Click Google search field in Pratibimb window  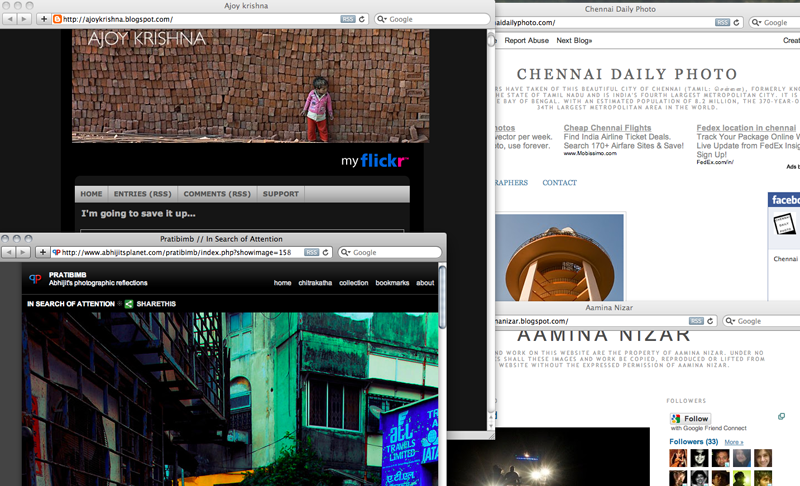(x=390, y=252)
